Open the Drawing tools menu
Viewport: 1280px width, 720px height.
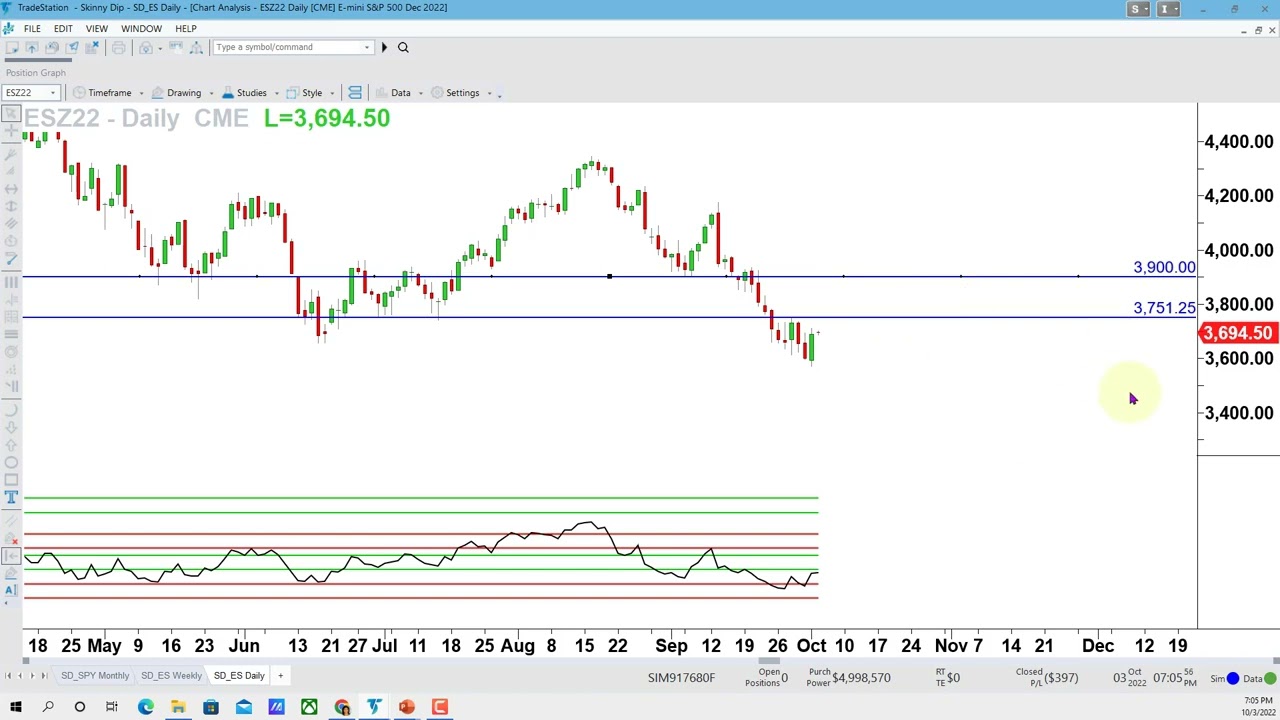176,93
